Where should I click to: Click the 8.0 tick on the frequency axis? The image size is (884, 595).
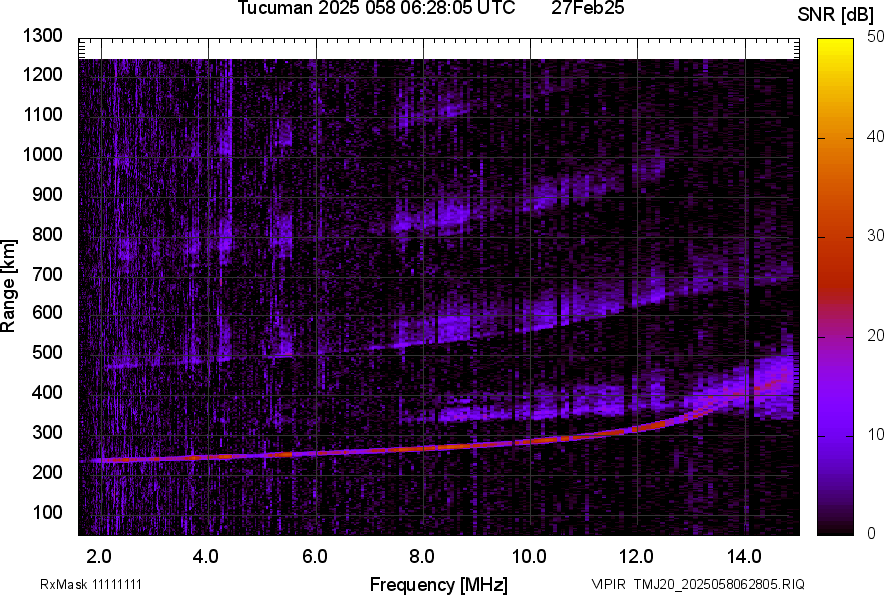point(422,556)
